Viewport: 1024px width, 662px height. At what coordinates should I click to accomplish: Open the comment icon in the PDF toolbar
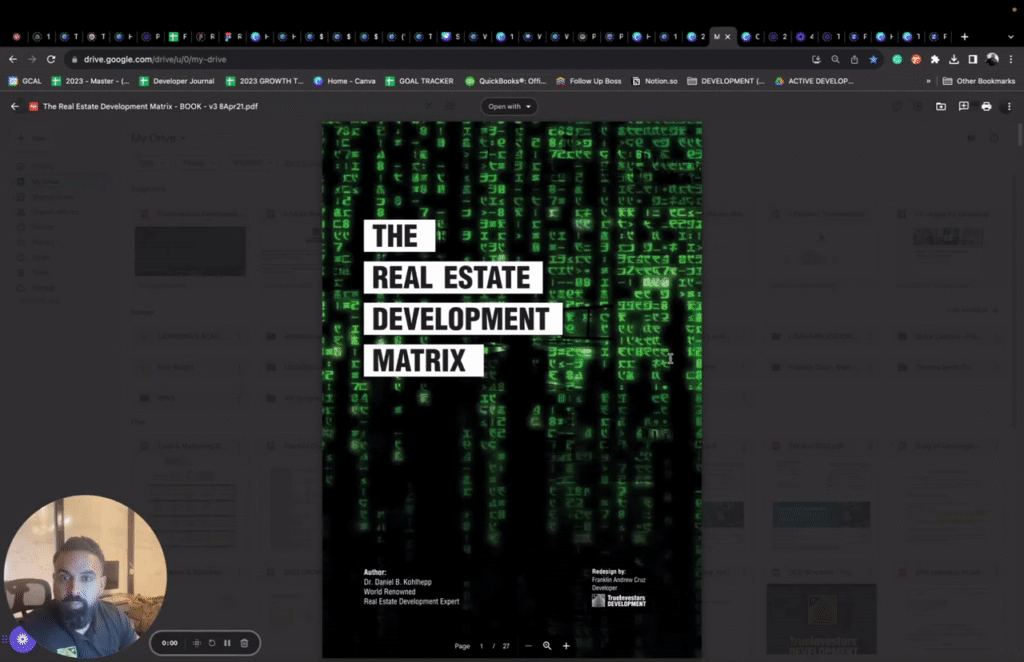964,107
